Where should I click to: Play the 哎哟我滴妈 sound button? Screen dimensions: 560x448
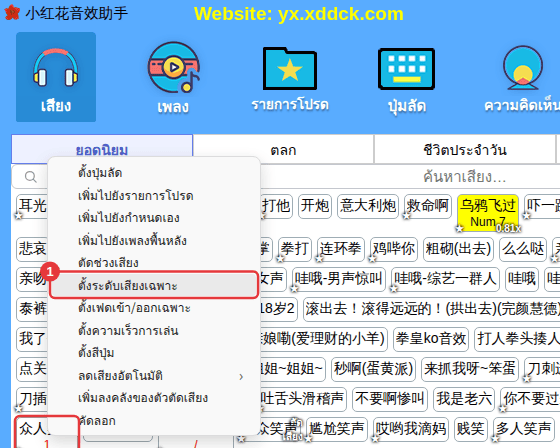point(411,429)
